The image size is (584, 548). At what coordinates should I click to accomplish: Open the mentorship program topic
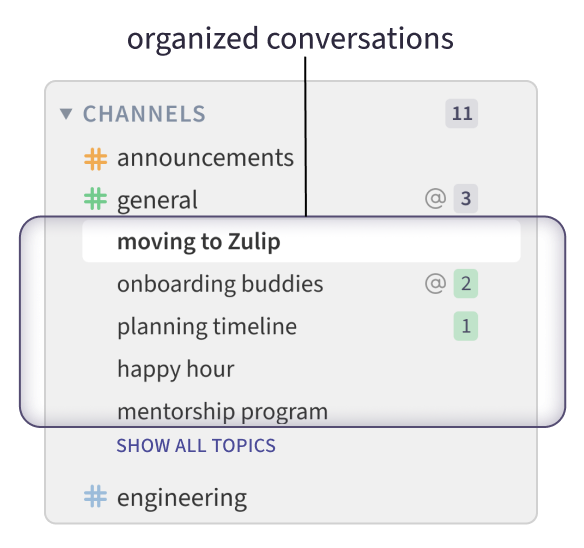click(223, 412)
